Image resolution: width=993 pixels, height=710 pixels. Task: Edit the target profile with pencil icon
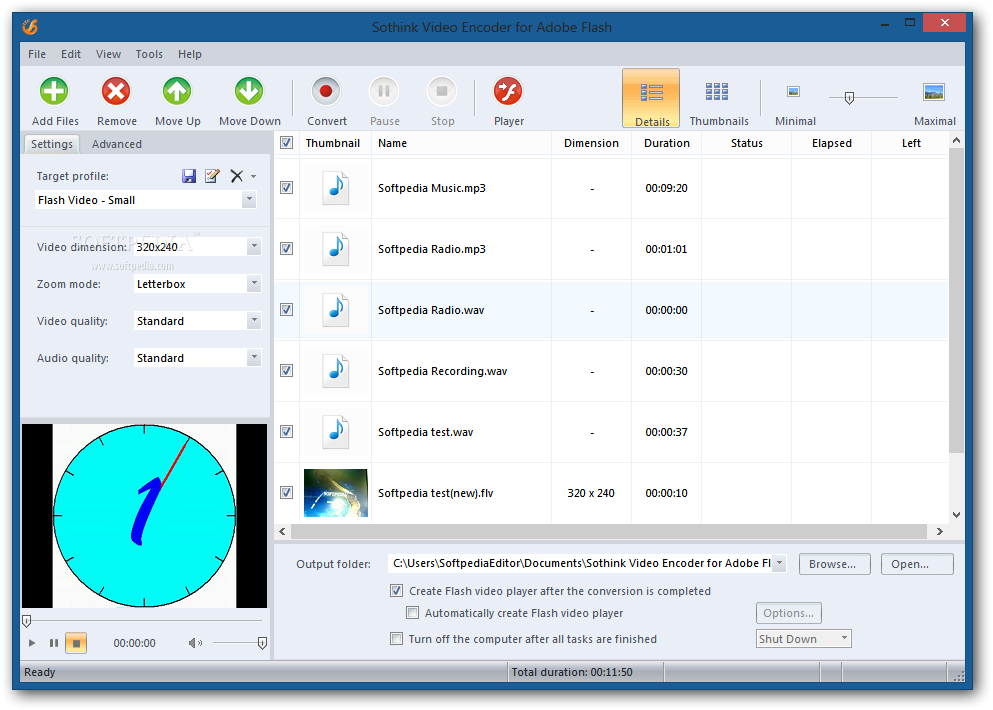[x=212, y=176]
